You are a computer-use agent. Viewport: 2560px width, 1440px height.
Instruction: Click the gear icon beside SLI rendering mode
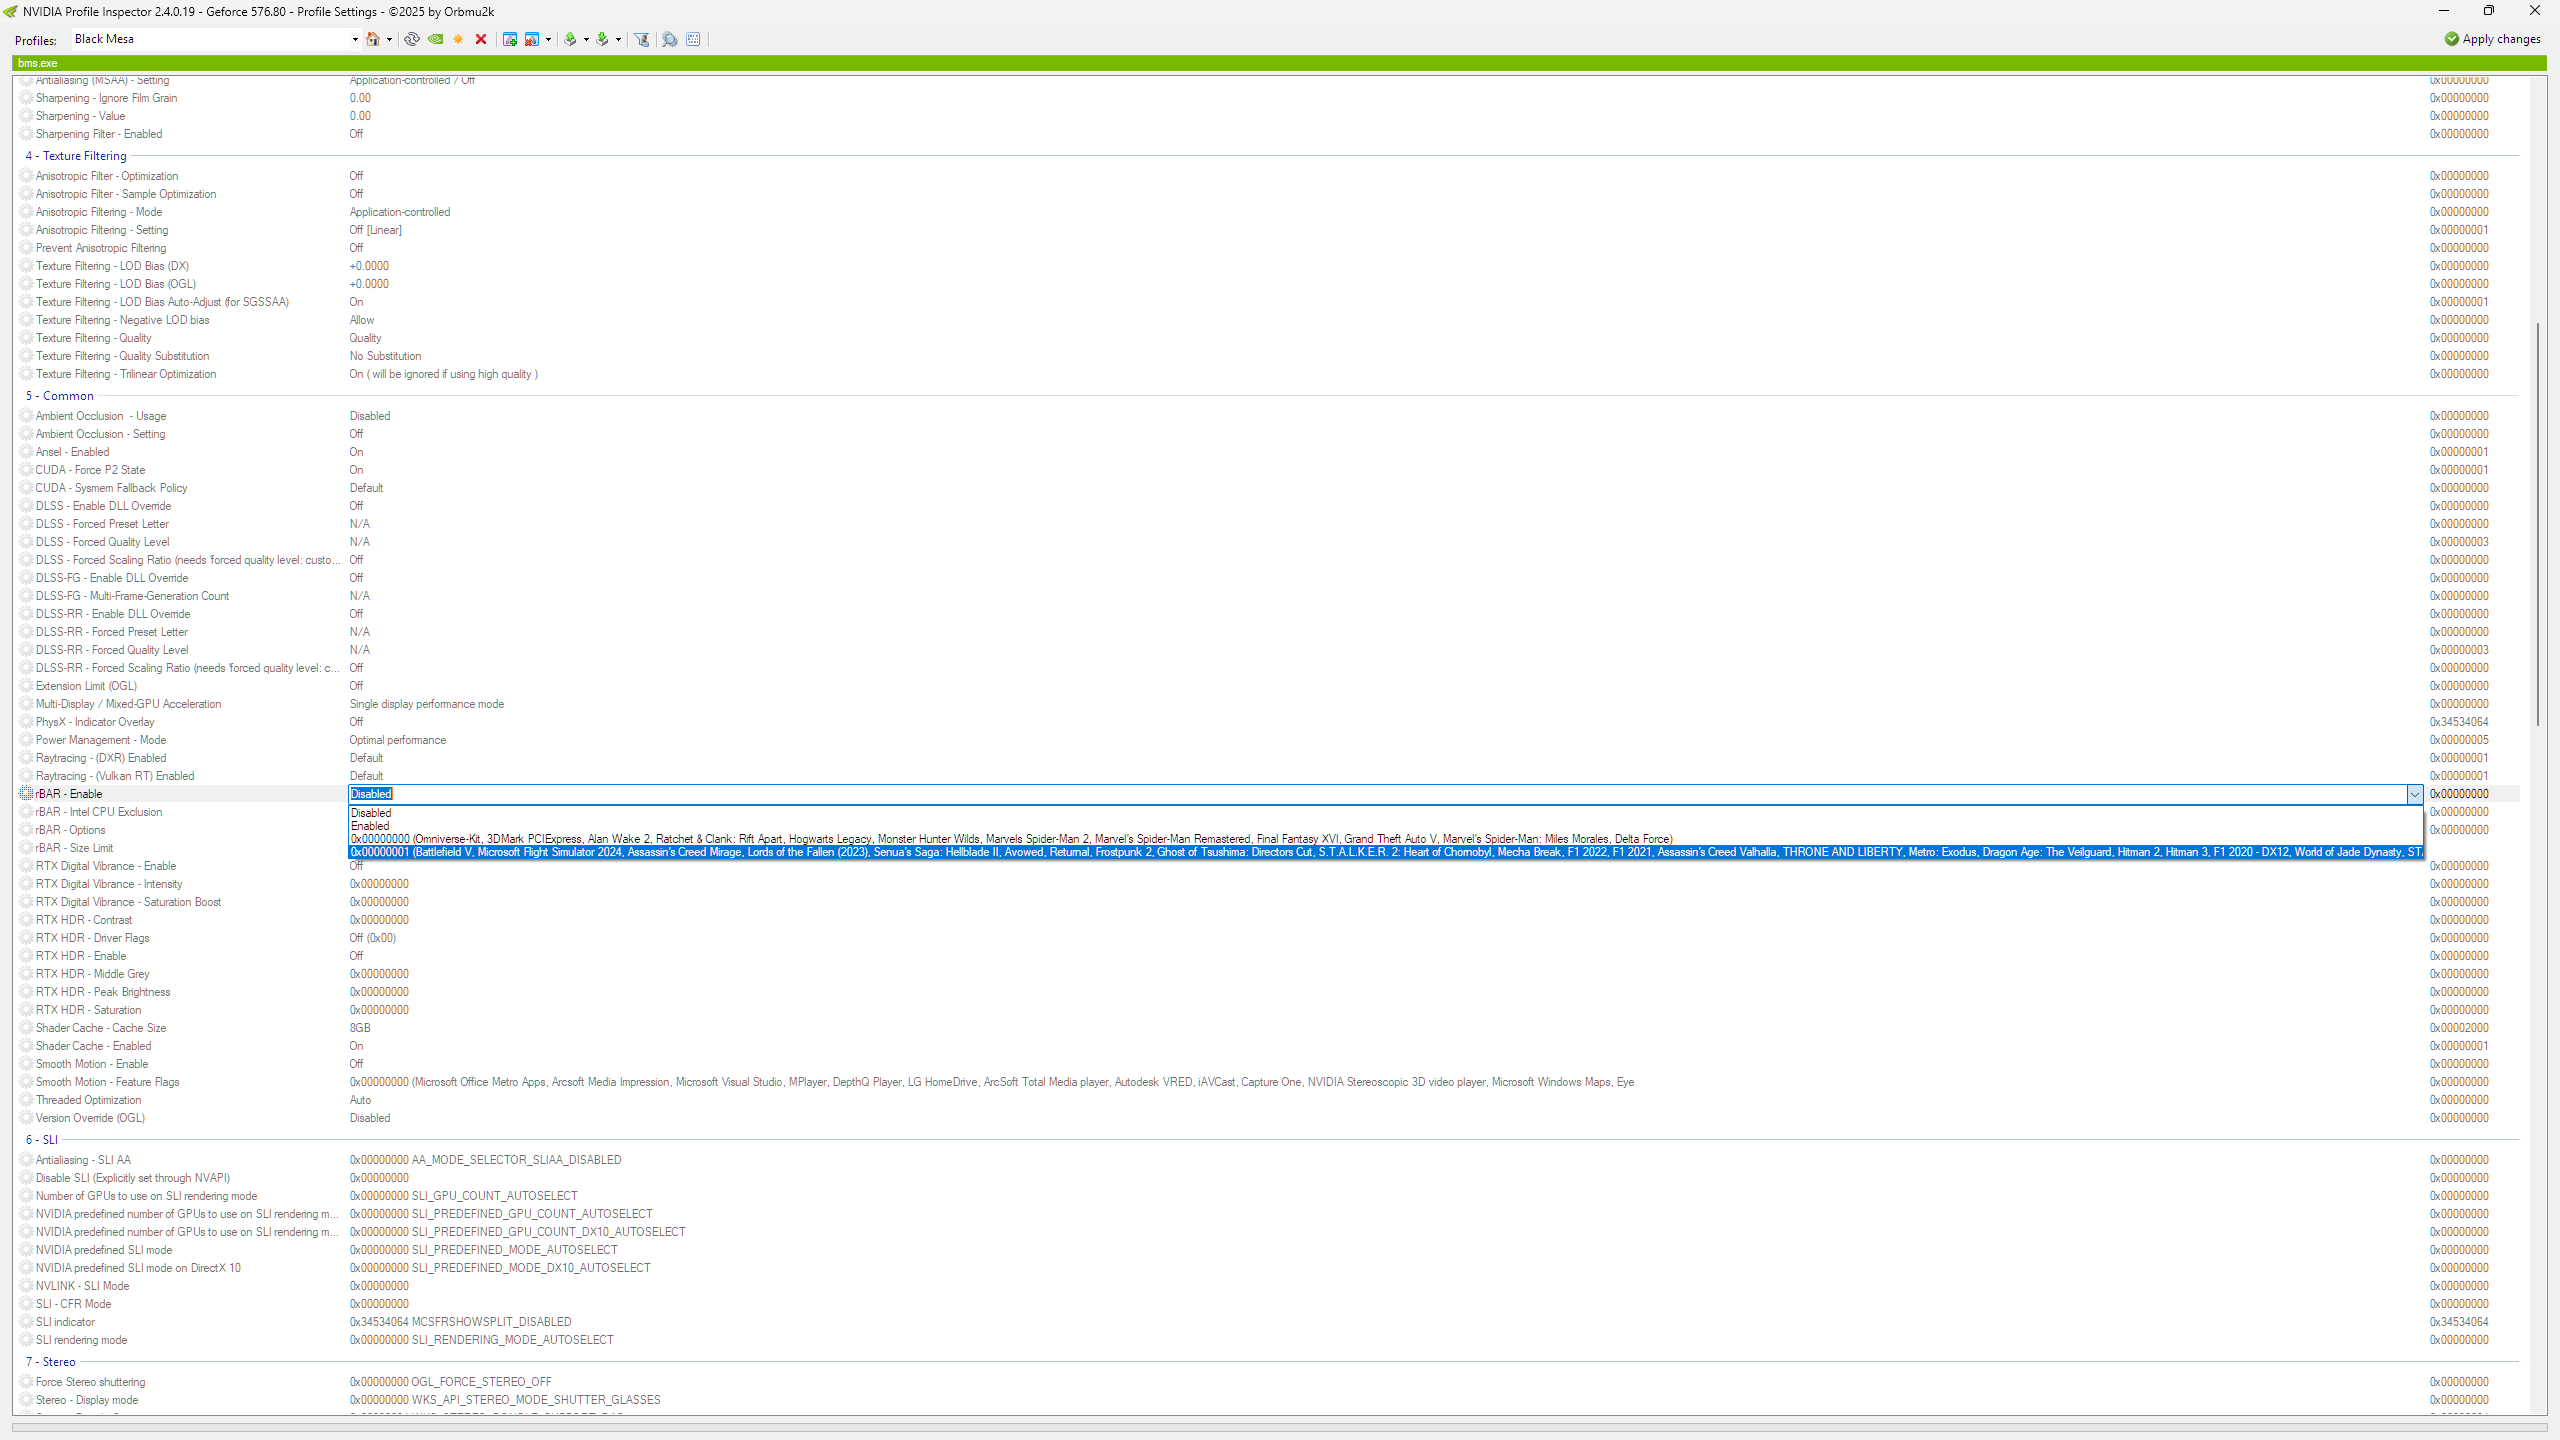tap(27, 1340)
